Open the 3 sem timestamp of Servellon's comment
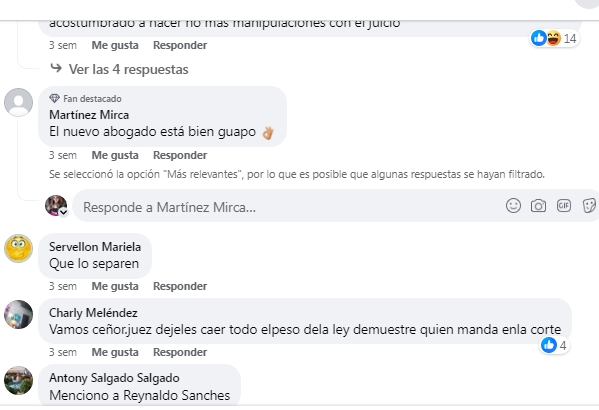This screenshot has width=599, height=410. click(63, 286)
